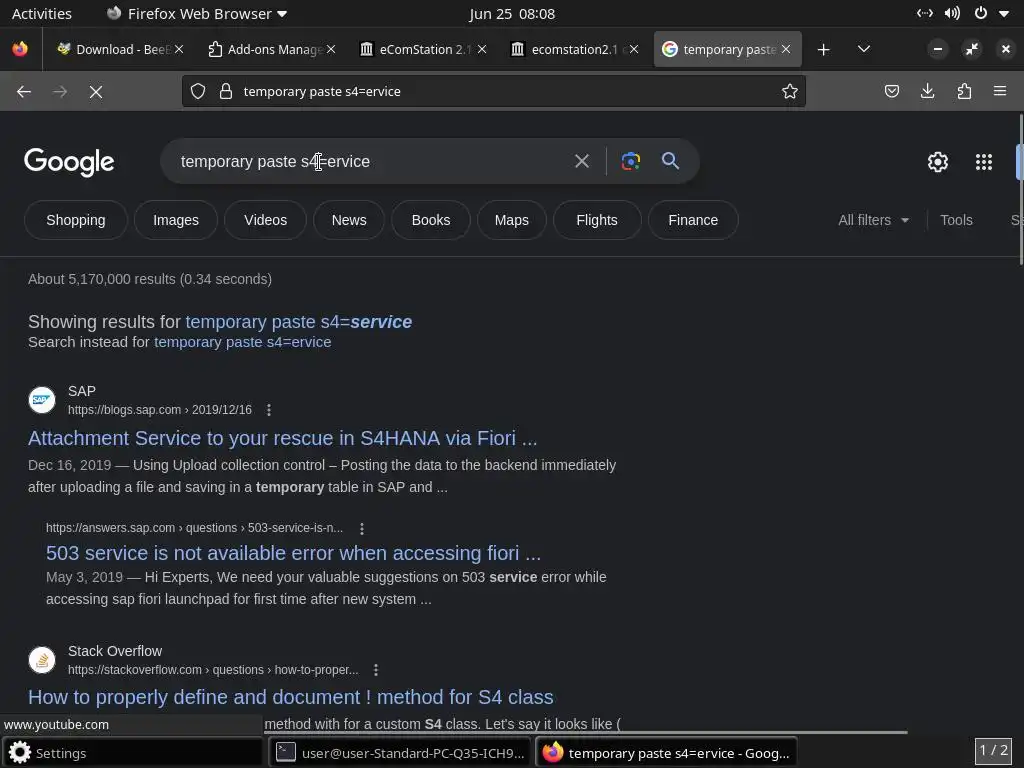1024x768 pixels.
Task: Open search Tools
Action: point(956,220)
